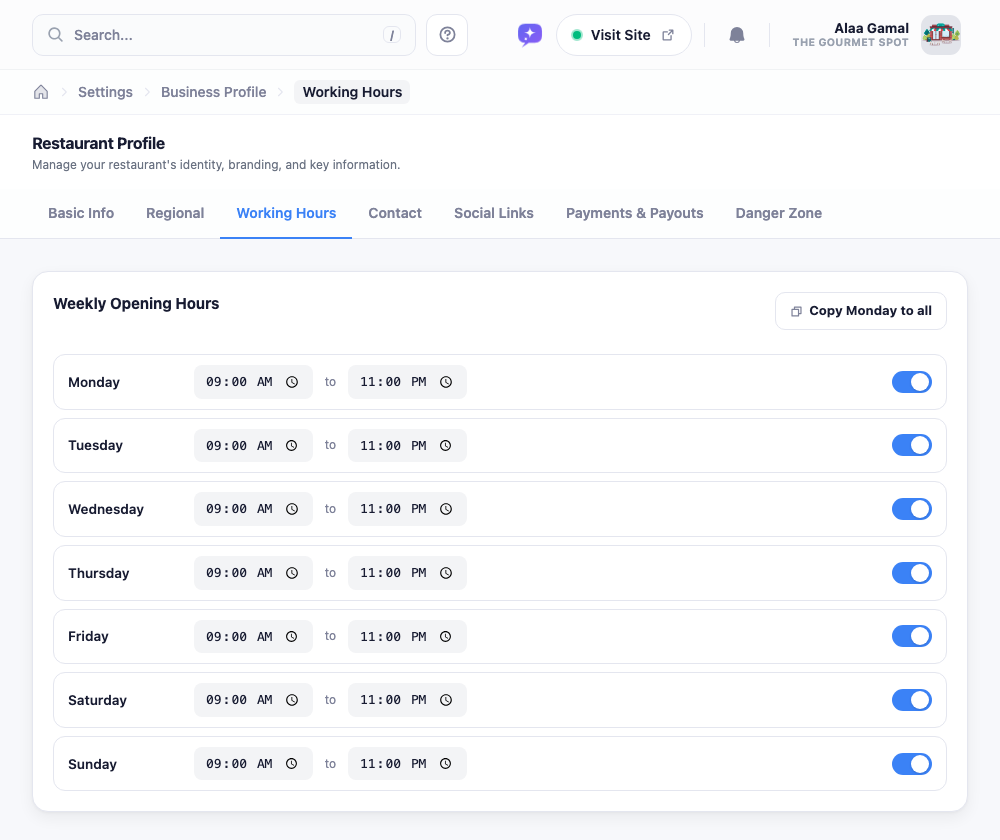
Task: Open the AI assistant chat sparkle icon
Action: click(x=529, y=35)
